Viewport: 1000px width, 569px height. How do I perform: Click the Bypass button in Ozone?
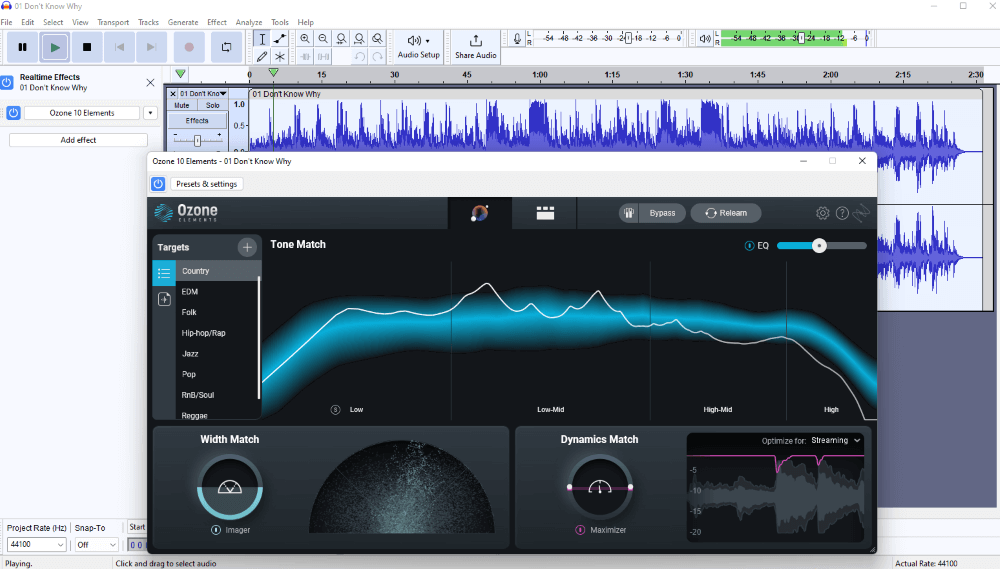(x=662, y=213)
